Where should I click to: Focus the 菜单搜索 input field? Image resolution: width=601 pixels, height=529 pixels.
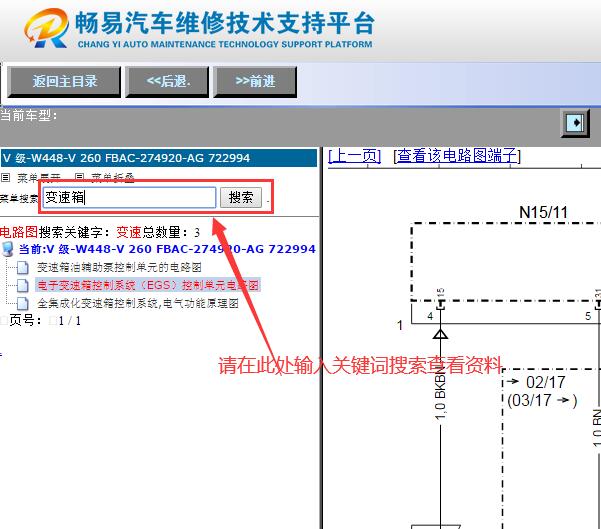pos(130,198)
